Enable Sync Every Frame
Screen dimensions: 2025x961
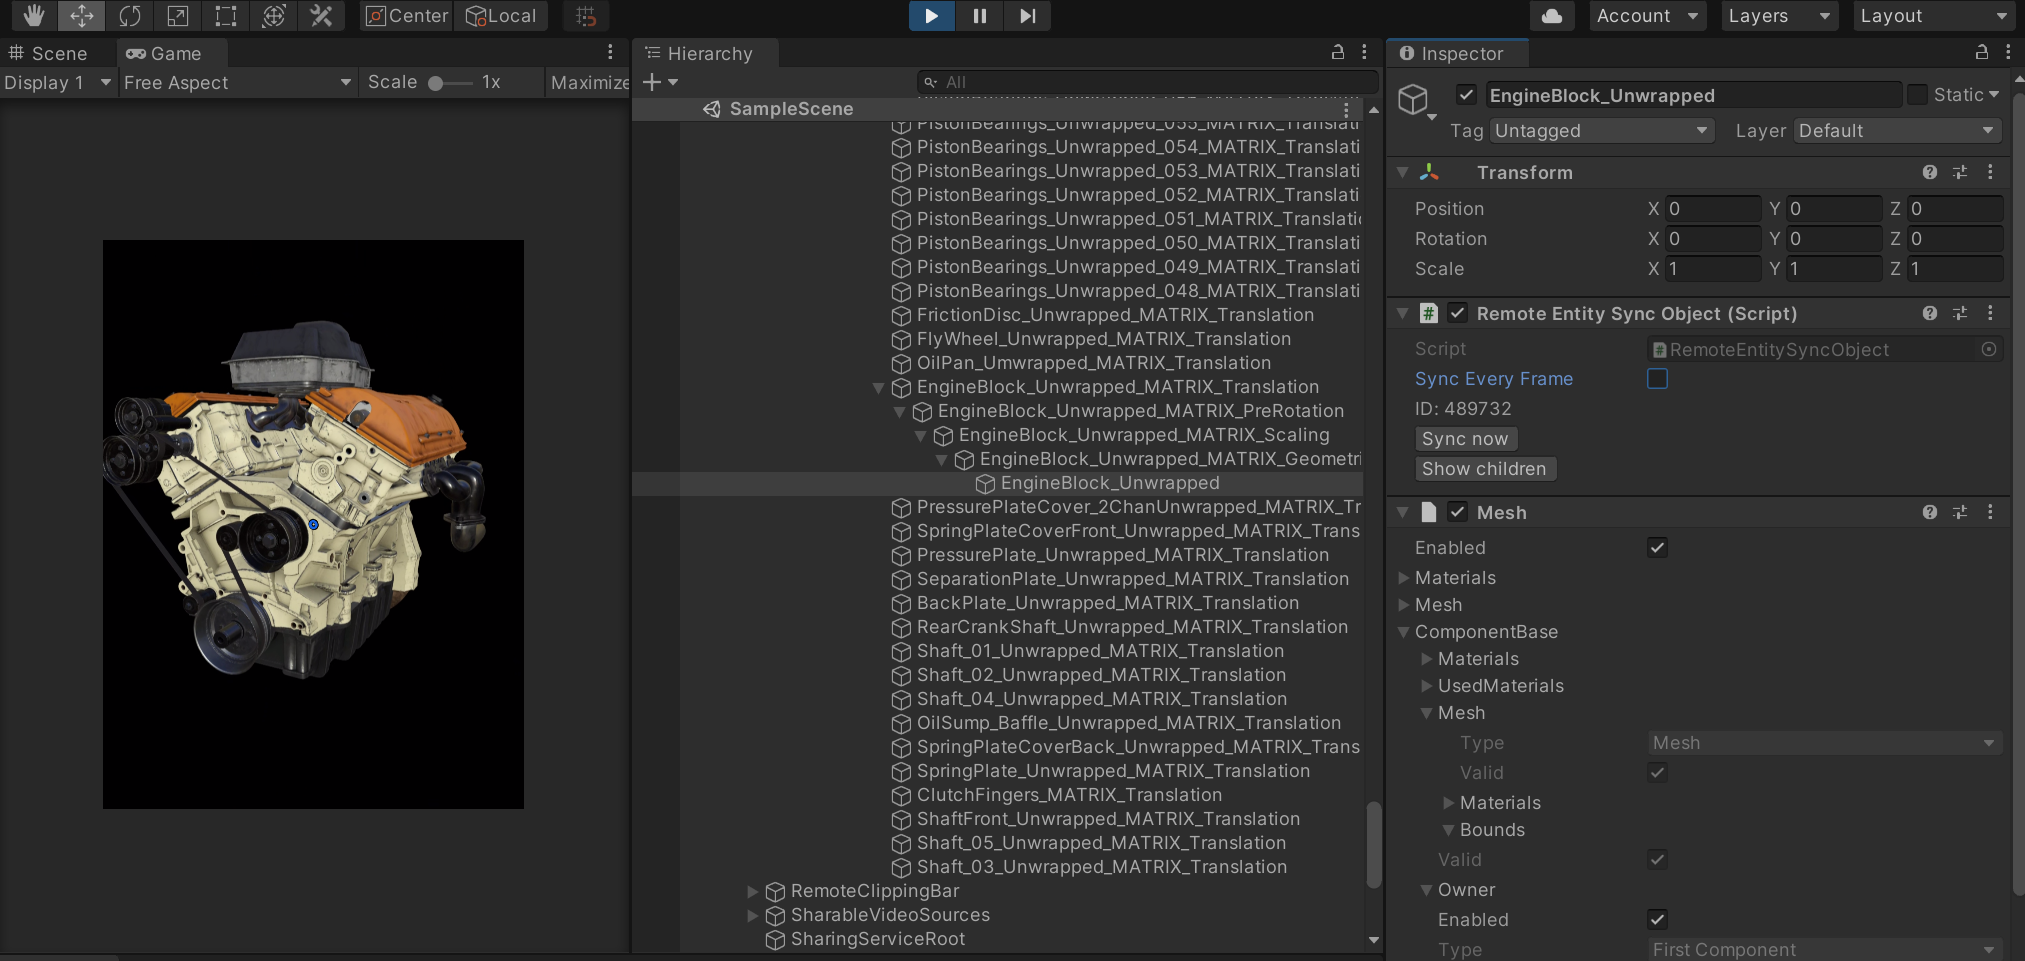[1657, 378]
